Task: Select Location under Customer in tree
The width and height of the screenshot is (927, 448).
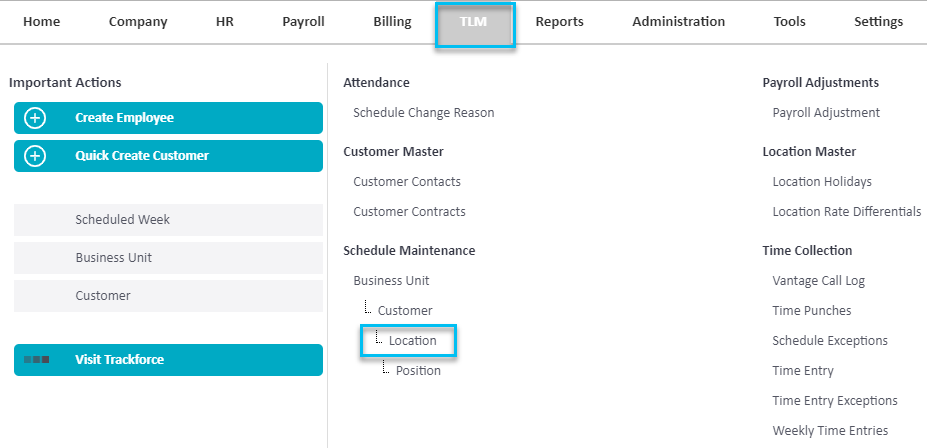Action: pos(413,340)
